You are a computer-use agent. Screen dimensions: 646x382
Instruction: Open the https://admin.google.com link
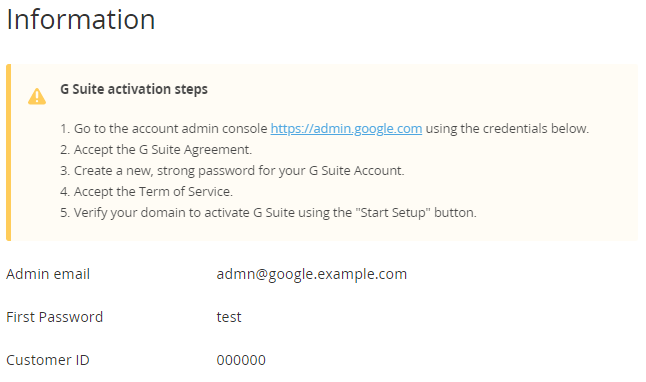click(x=346, y=129)
